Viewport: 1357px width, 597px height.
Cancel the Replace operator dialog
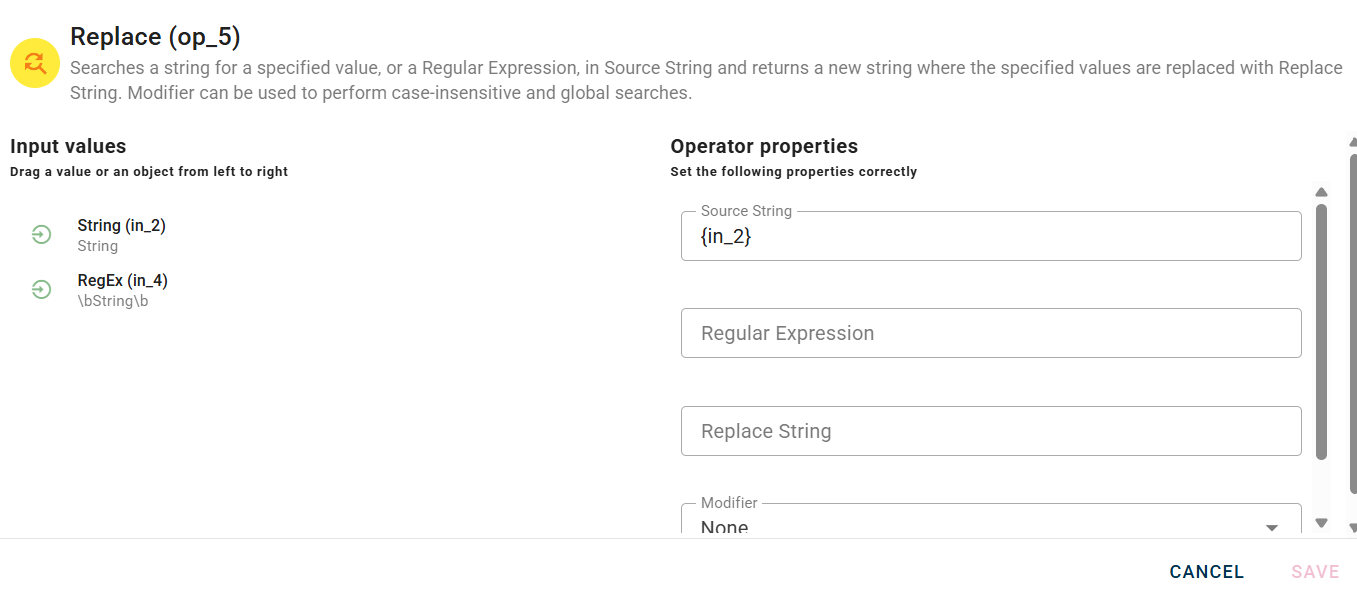coord(1206,572)
